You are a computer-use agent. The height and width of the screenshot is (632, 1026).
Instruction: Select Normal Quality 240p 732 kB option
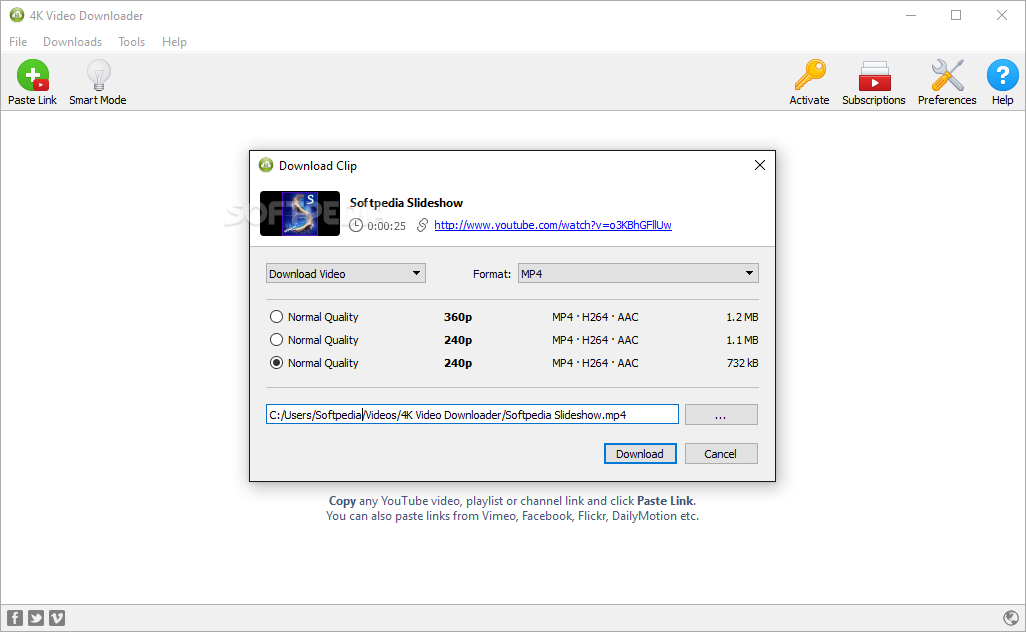point(276,362)
